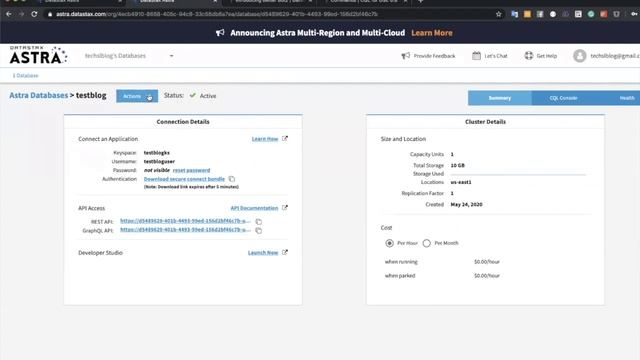640x360 pixels.
Task: Click location value us-east1
Action: 461,182
